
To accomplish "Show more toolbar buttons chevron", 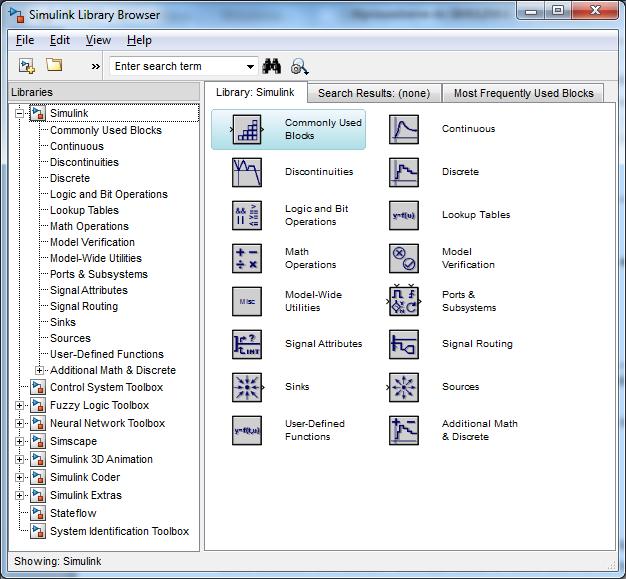I will 95,66.
